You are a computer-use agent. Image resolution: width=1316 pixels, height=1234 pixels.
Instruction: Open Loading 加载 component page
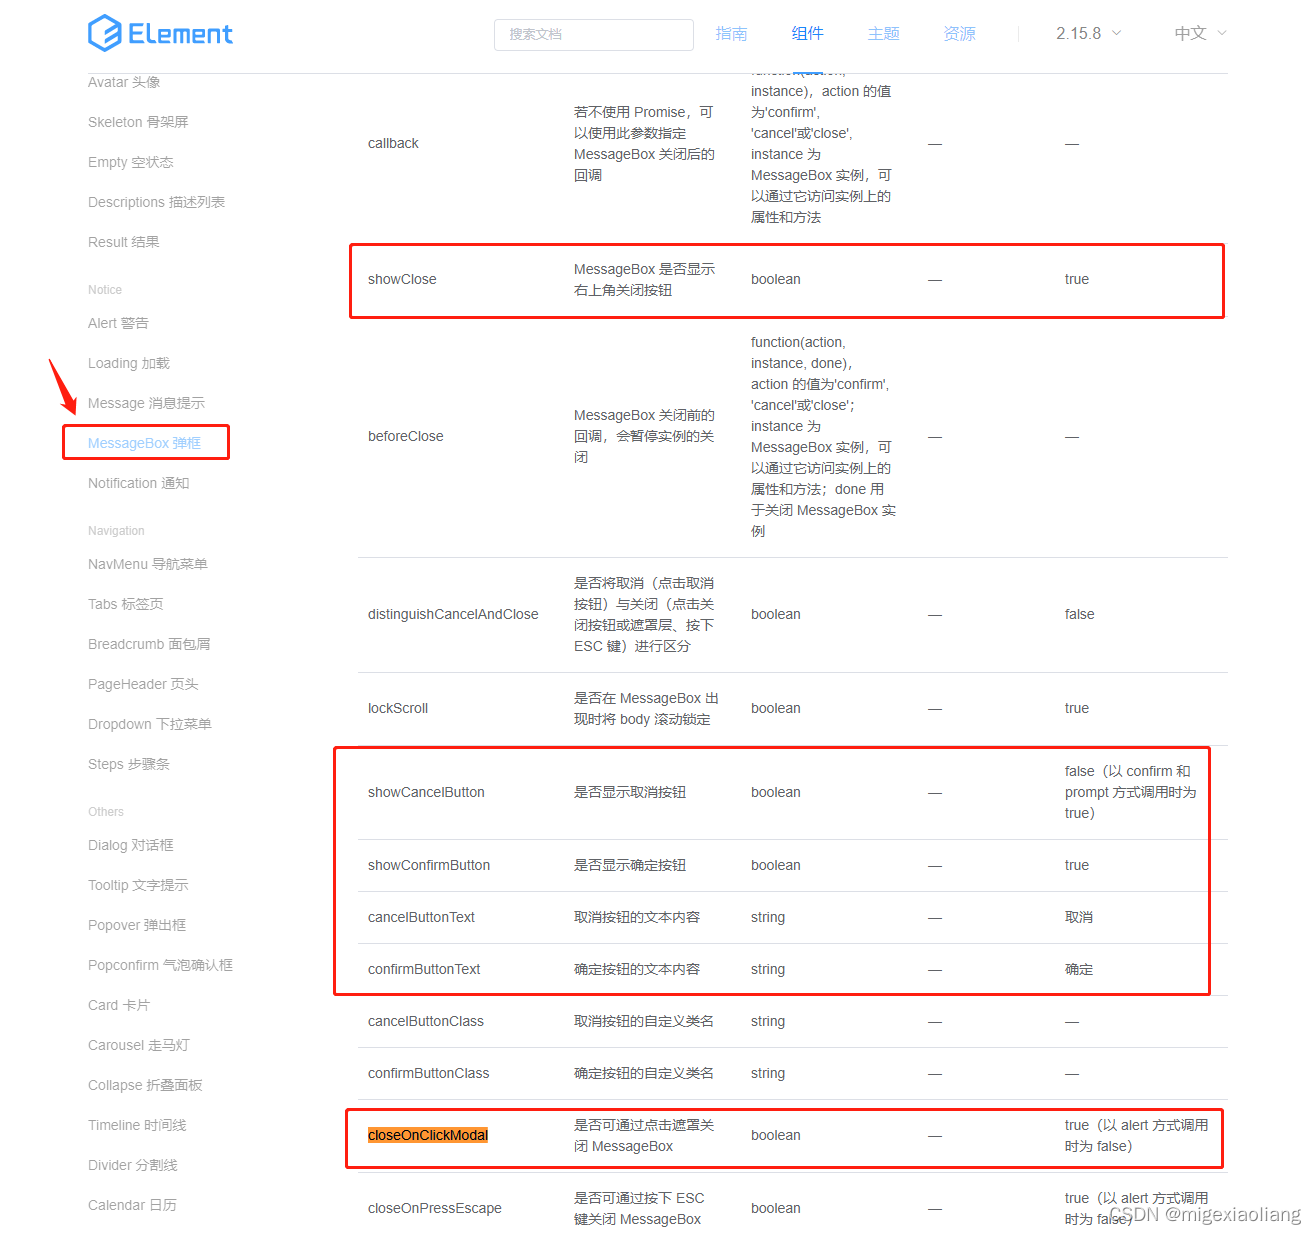pyautogui.click(x=129, y=363)
